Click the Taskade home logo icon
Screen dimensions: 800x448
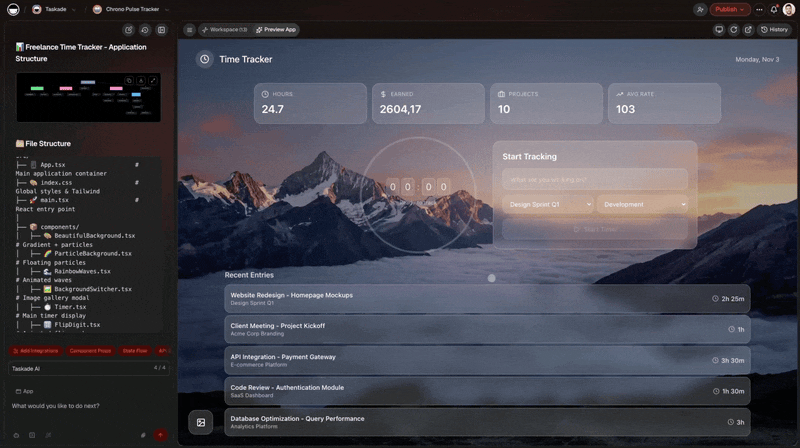[13, 9]
